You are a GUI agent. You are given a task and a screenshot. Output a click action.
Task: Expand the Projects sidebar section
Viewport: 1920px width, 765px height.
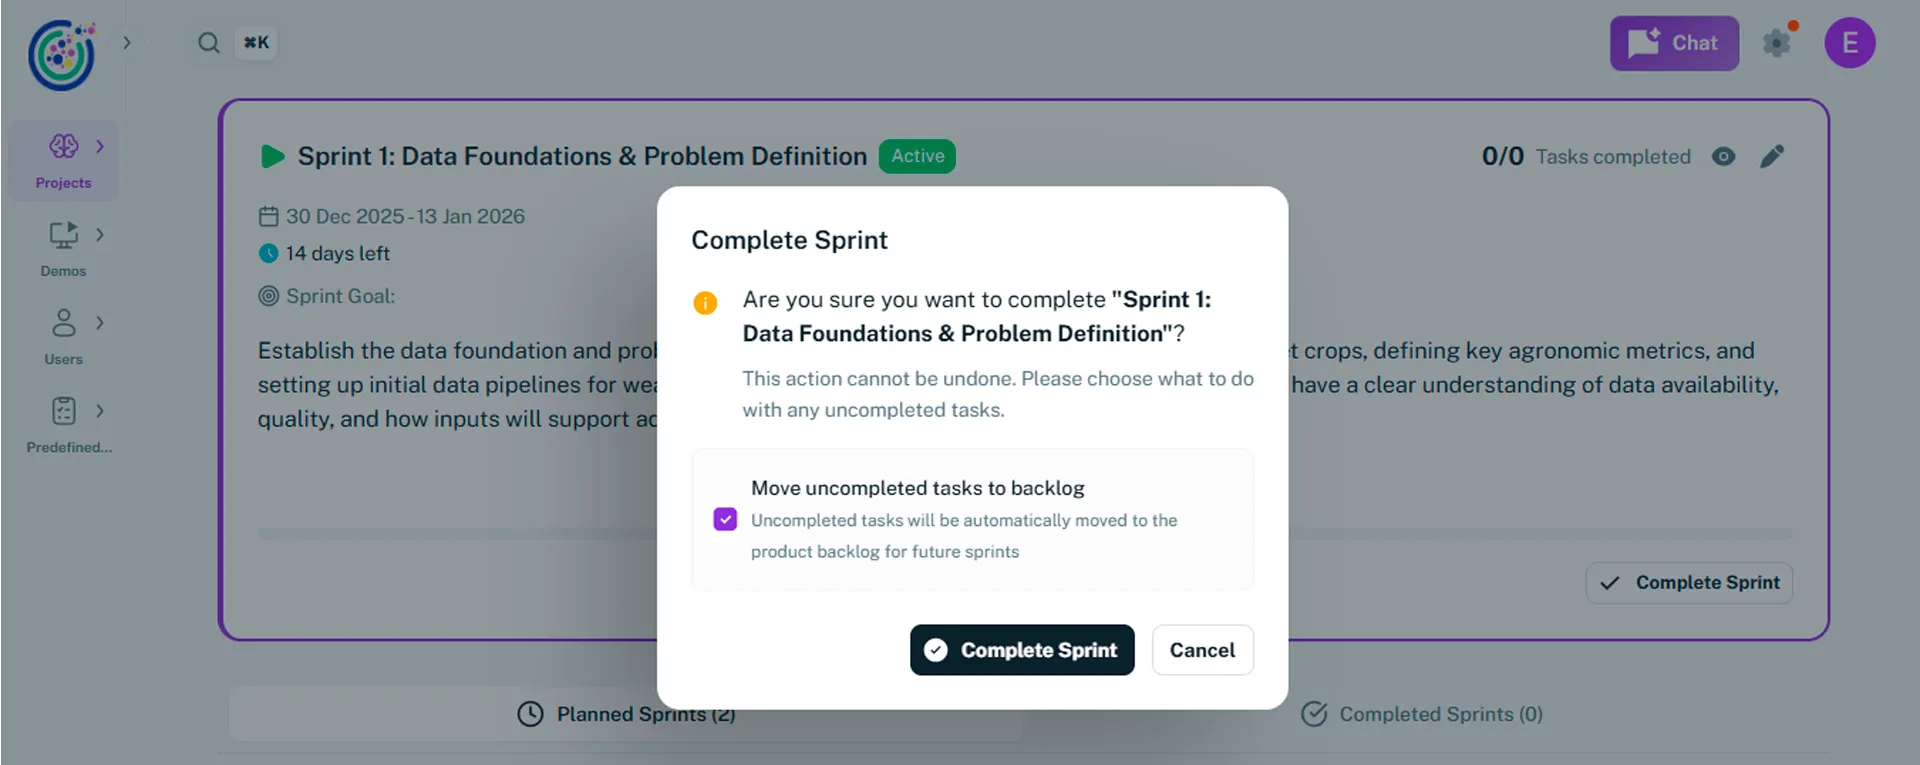coord(99,146)
